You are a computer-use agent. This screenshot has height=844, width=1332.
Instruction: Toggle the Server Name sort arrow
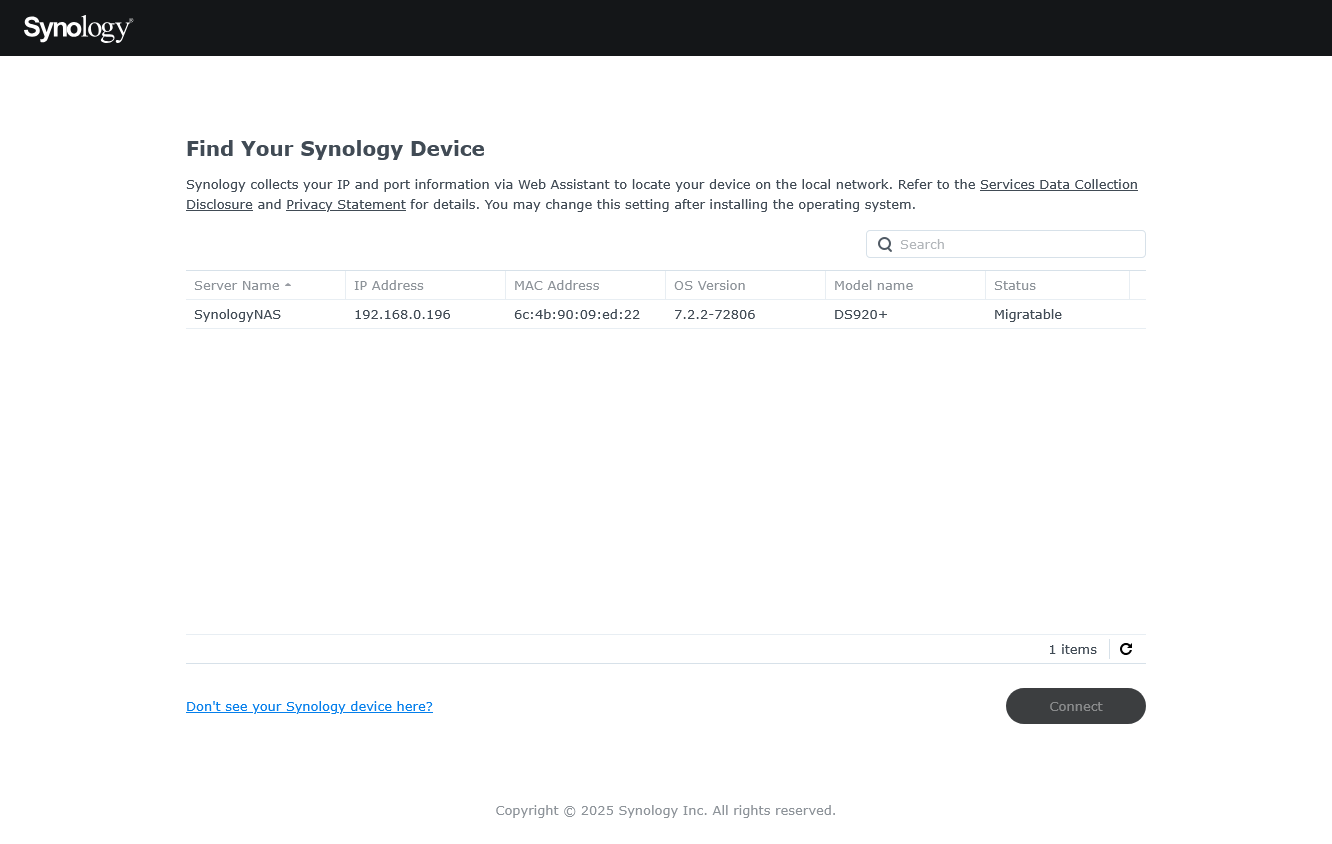point(288,286)
